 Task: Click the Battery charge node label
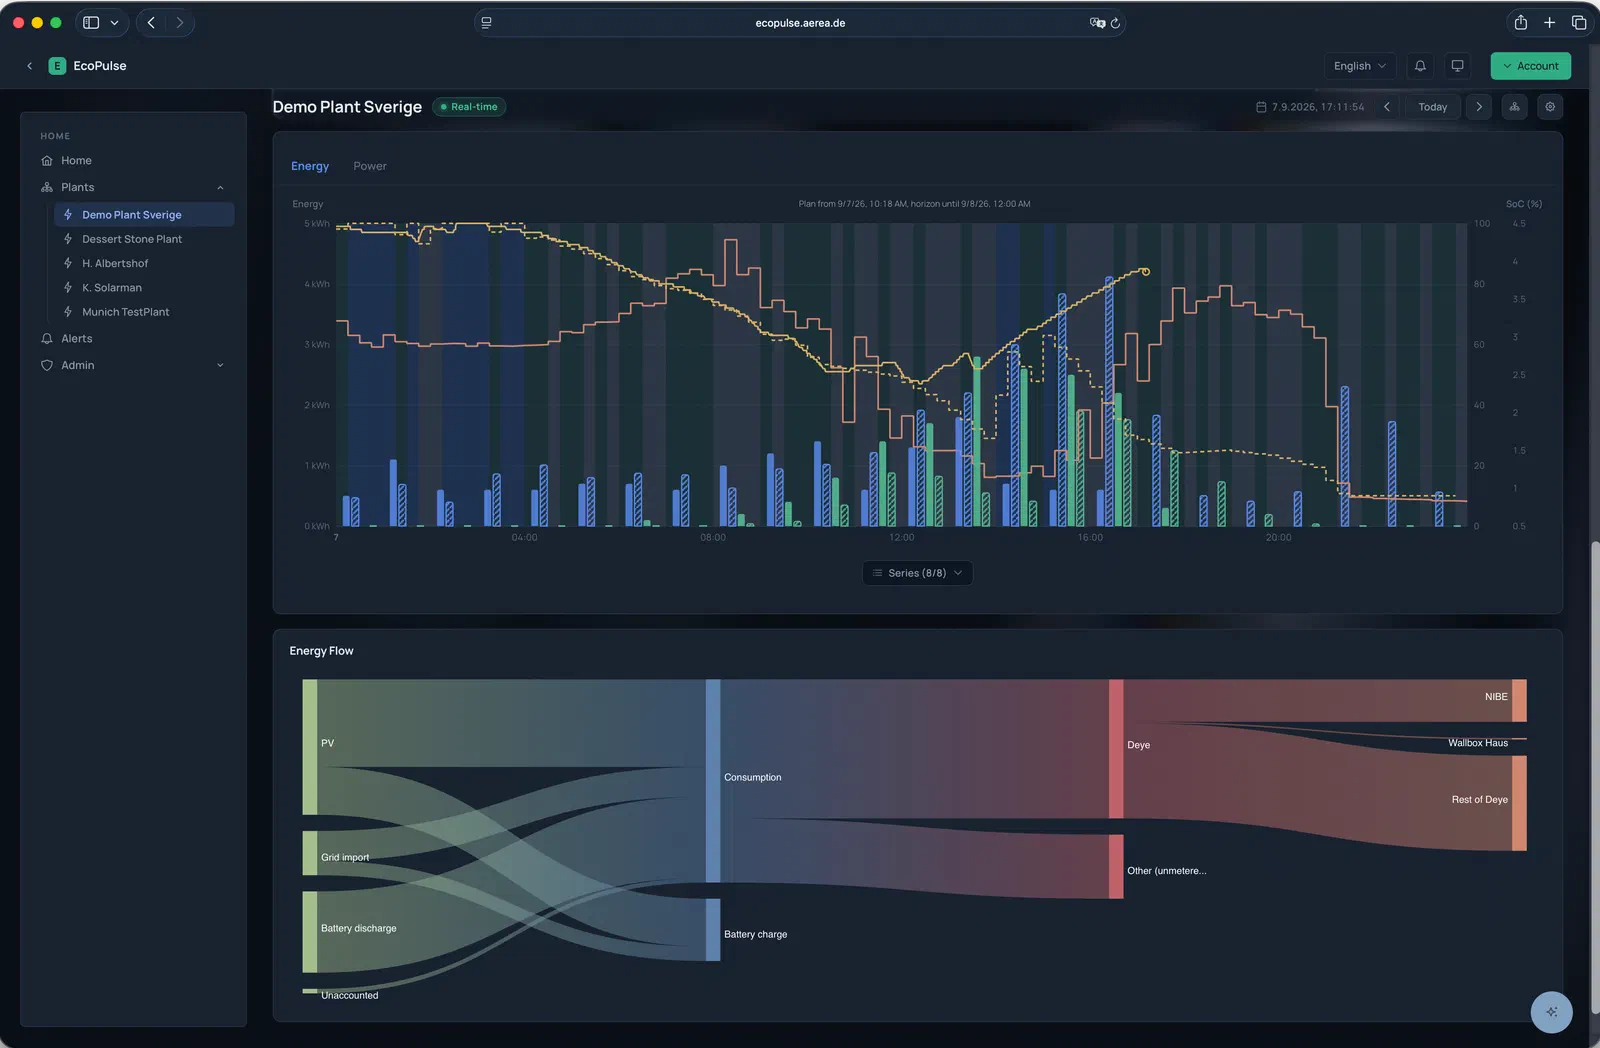pos(755,935)
